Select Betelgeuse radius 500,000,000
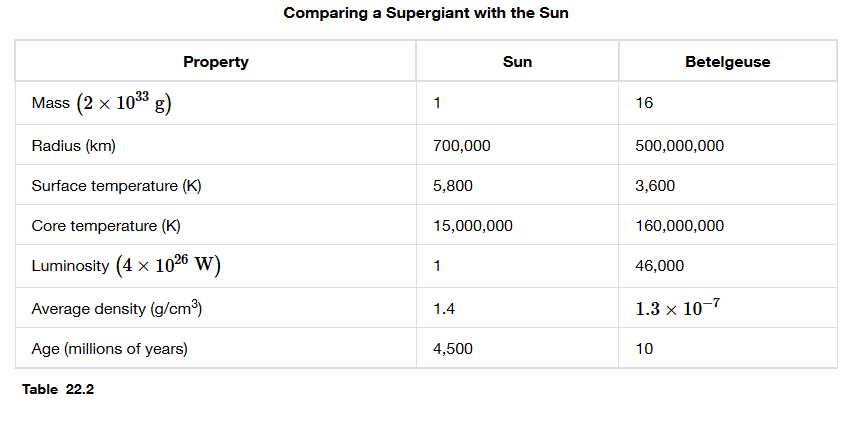851x426 pixels. [679, 145]
